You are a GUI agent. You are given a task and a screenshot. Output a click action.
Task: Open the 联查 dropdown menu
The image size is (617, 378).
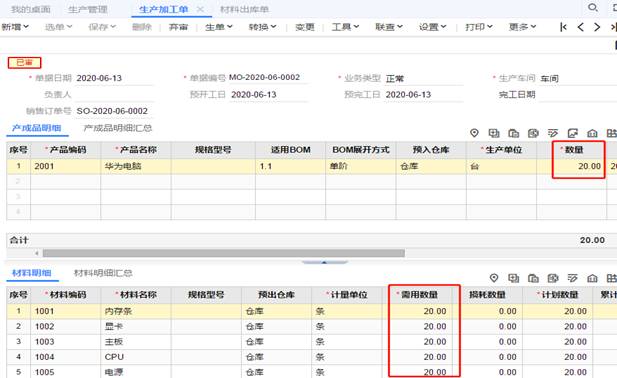(x=389, y=27)
